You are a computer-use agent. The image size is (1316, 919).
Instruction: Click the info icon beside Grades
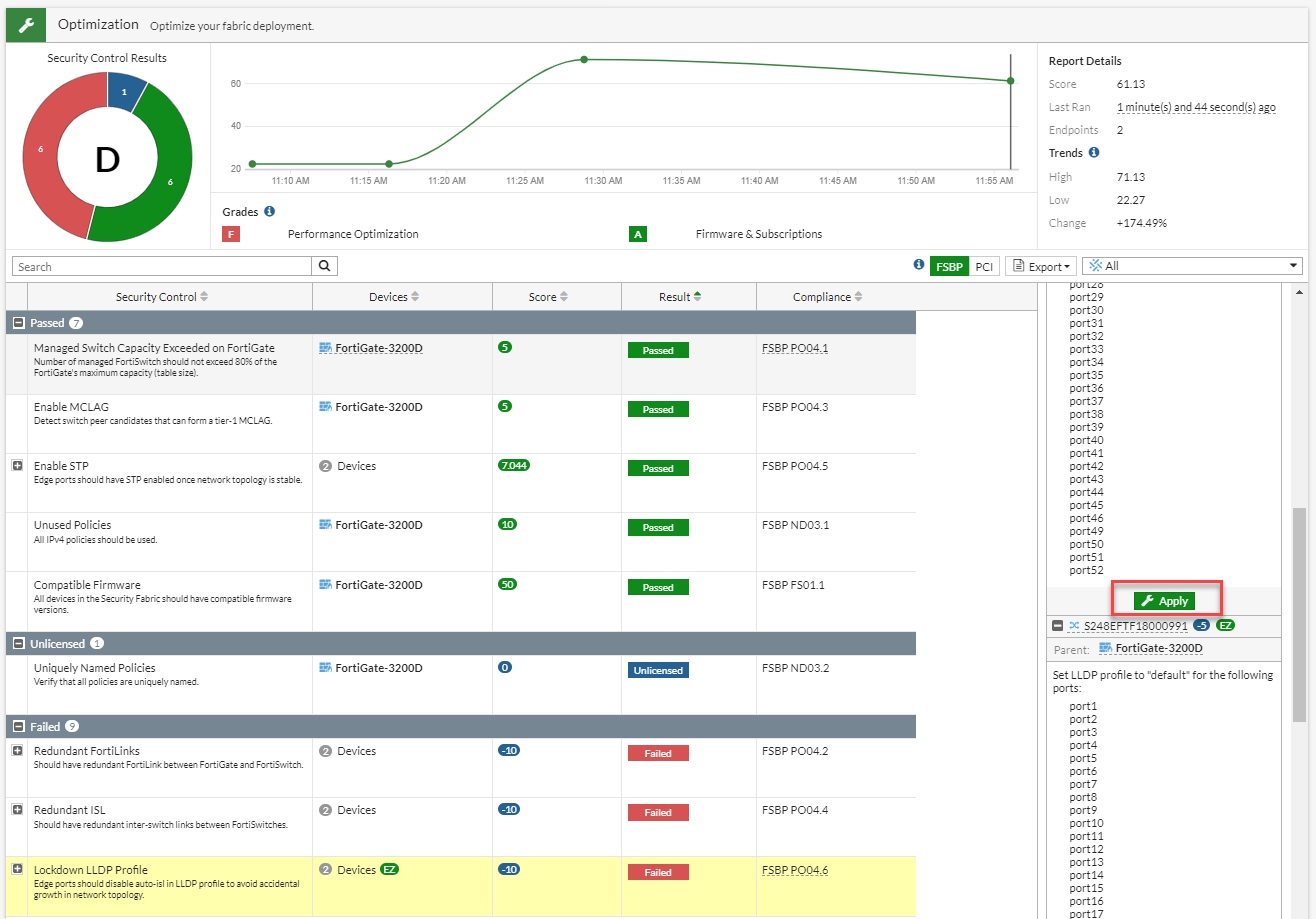click(x=270, y=212)
